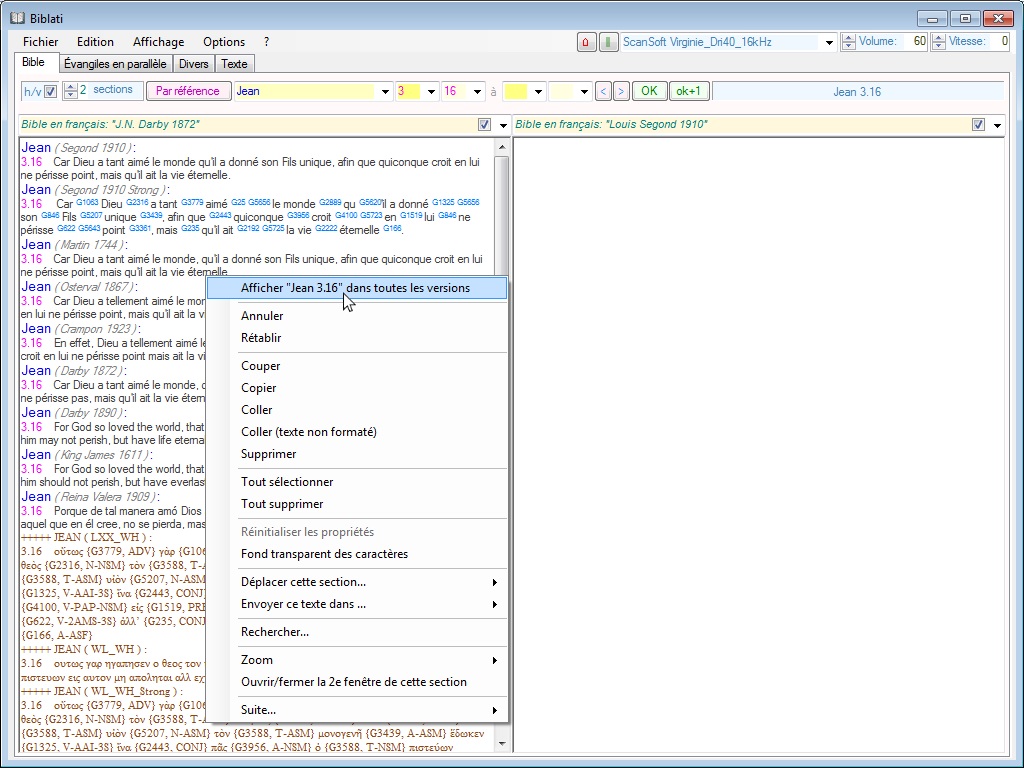The height and width of the screenshot is (768, 1024).
Task: Open the ScanSoft Virginie voice dropdown
Action: point(829,43)
